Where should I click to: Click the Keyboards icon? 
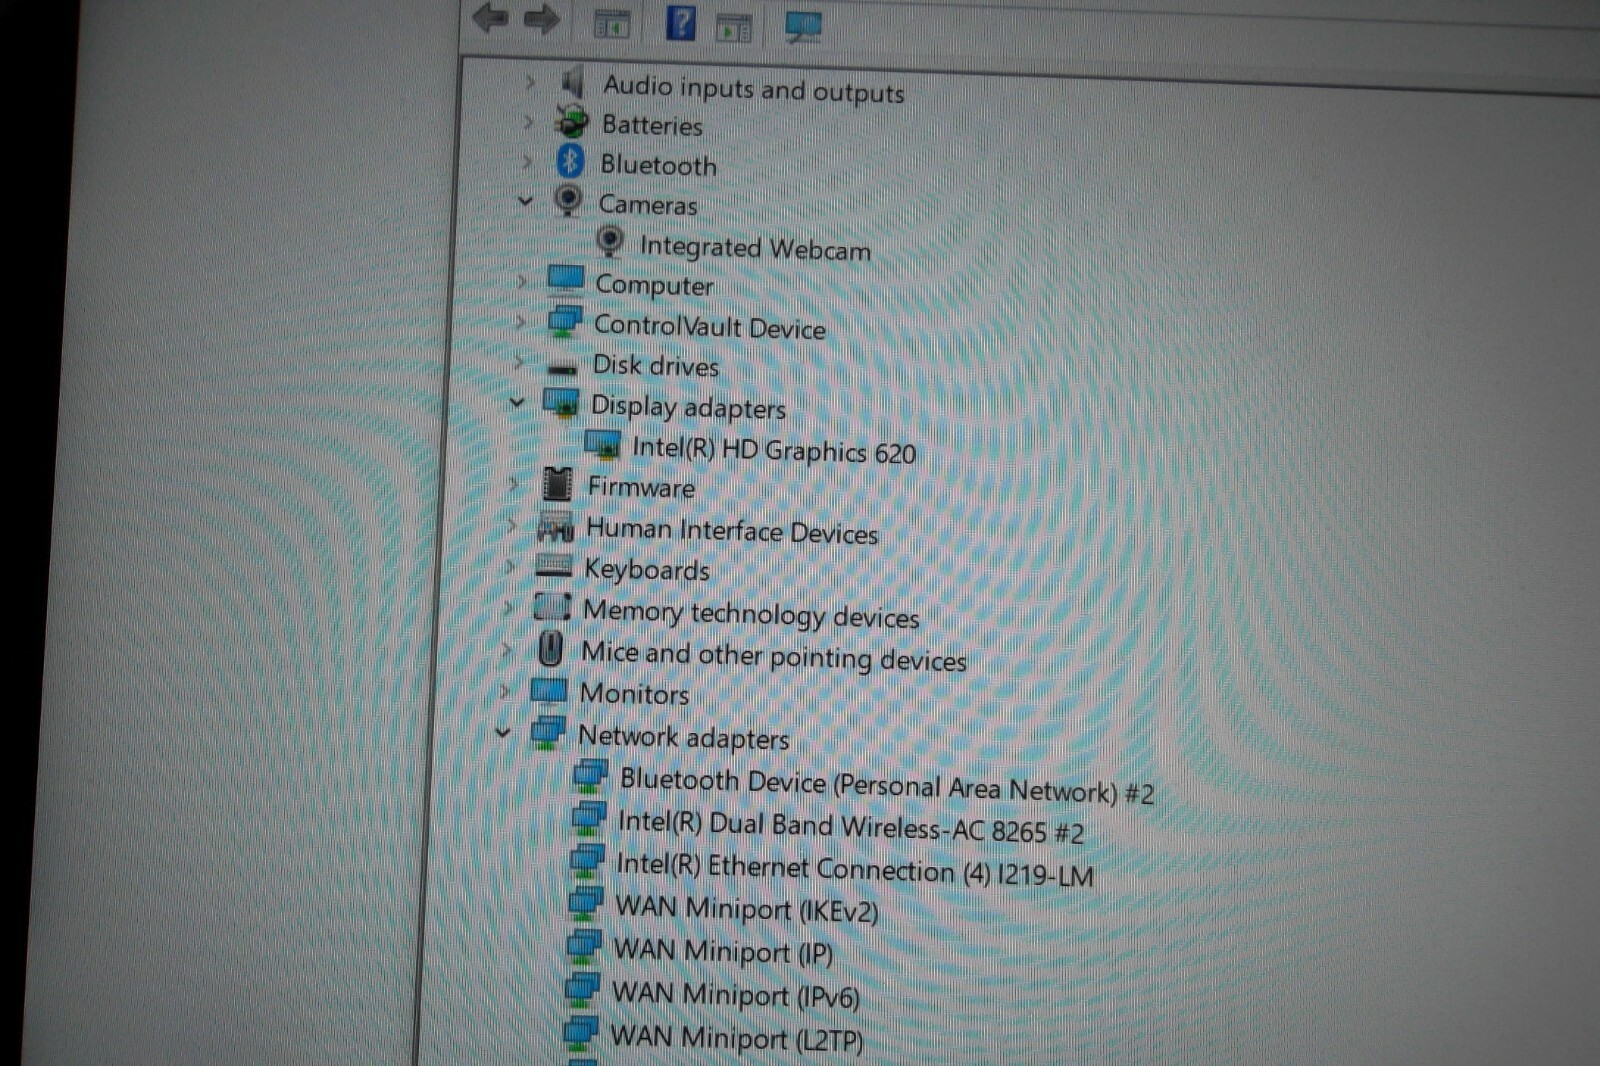point(554,566)
